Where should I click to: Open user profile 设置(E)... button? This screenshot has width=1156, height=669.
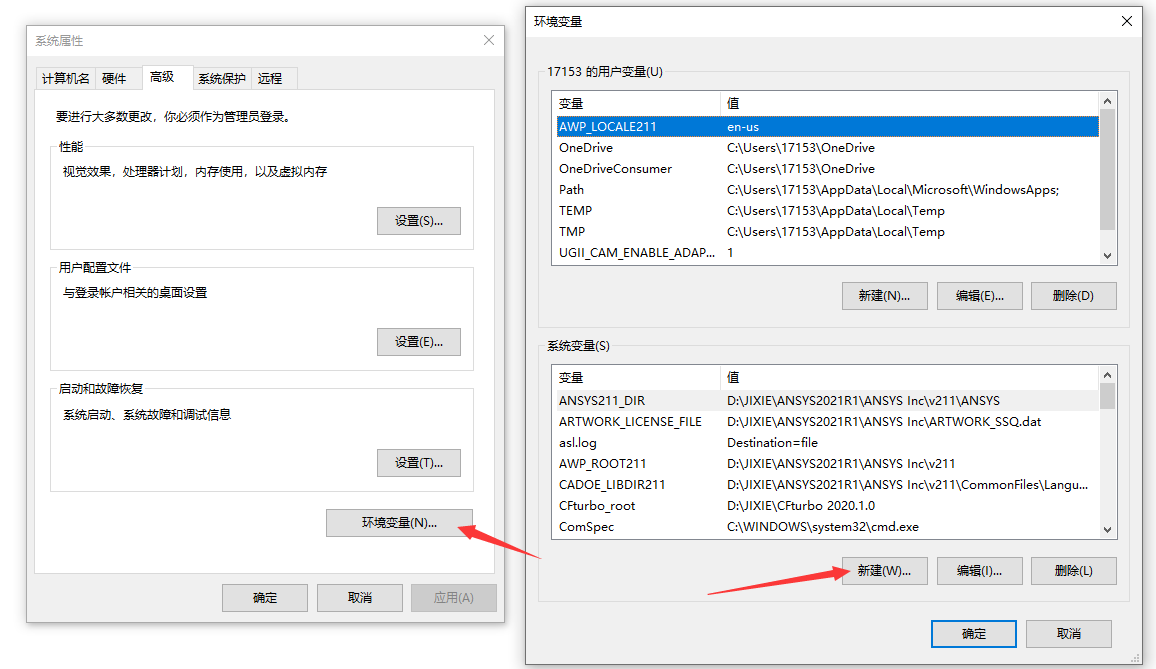coord(418,342)
